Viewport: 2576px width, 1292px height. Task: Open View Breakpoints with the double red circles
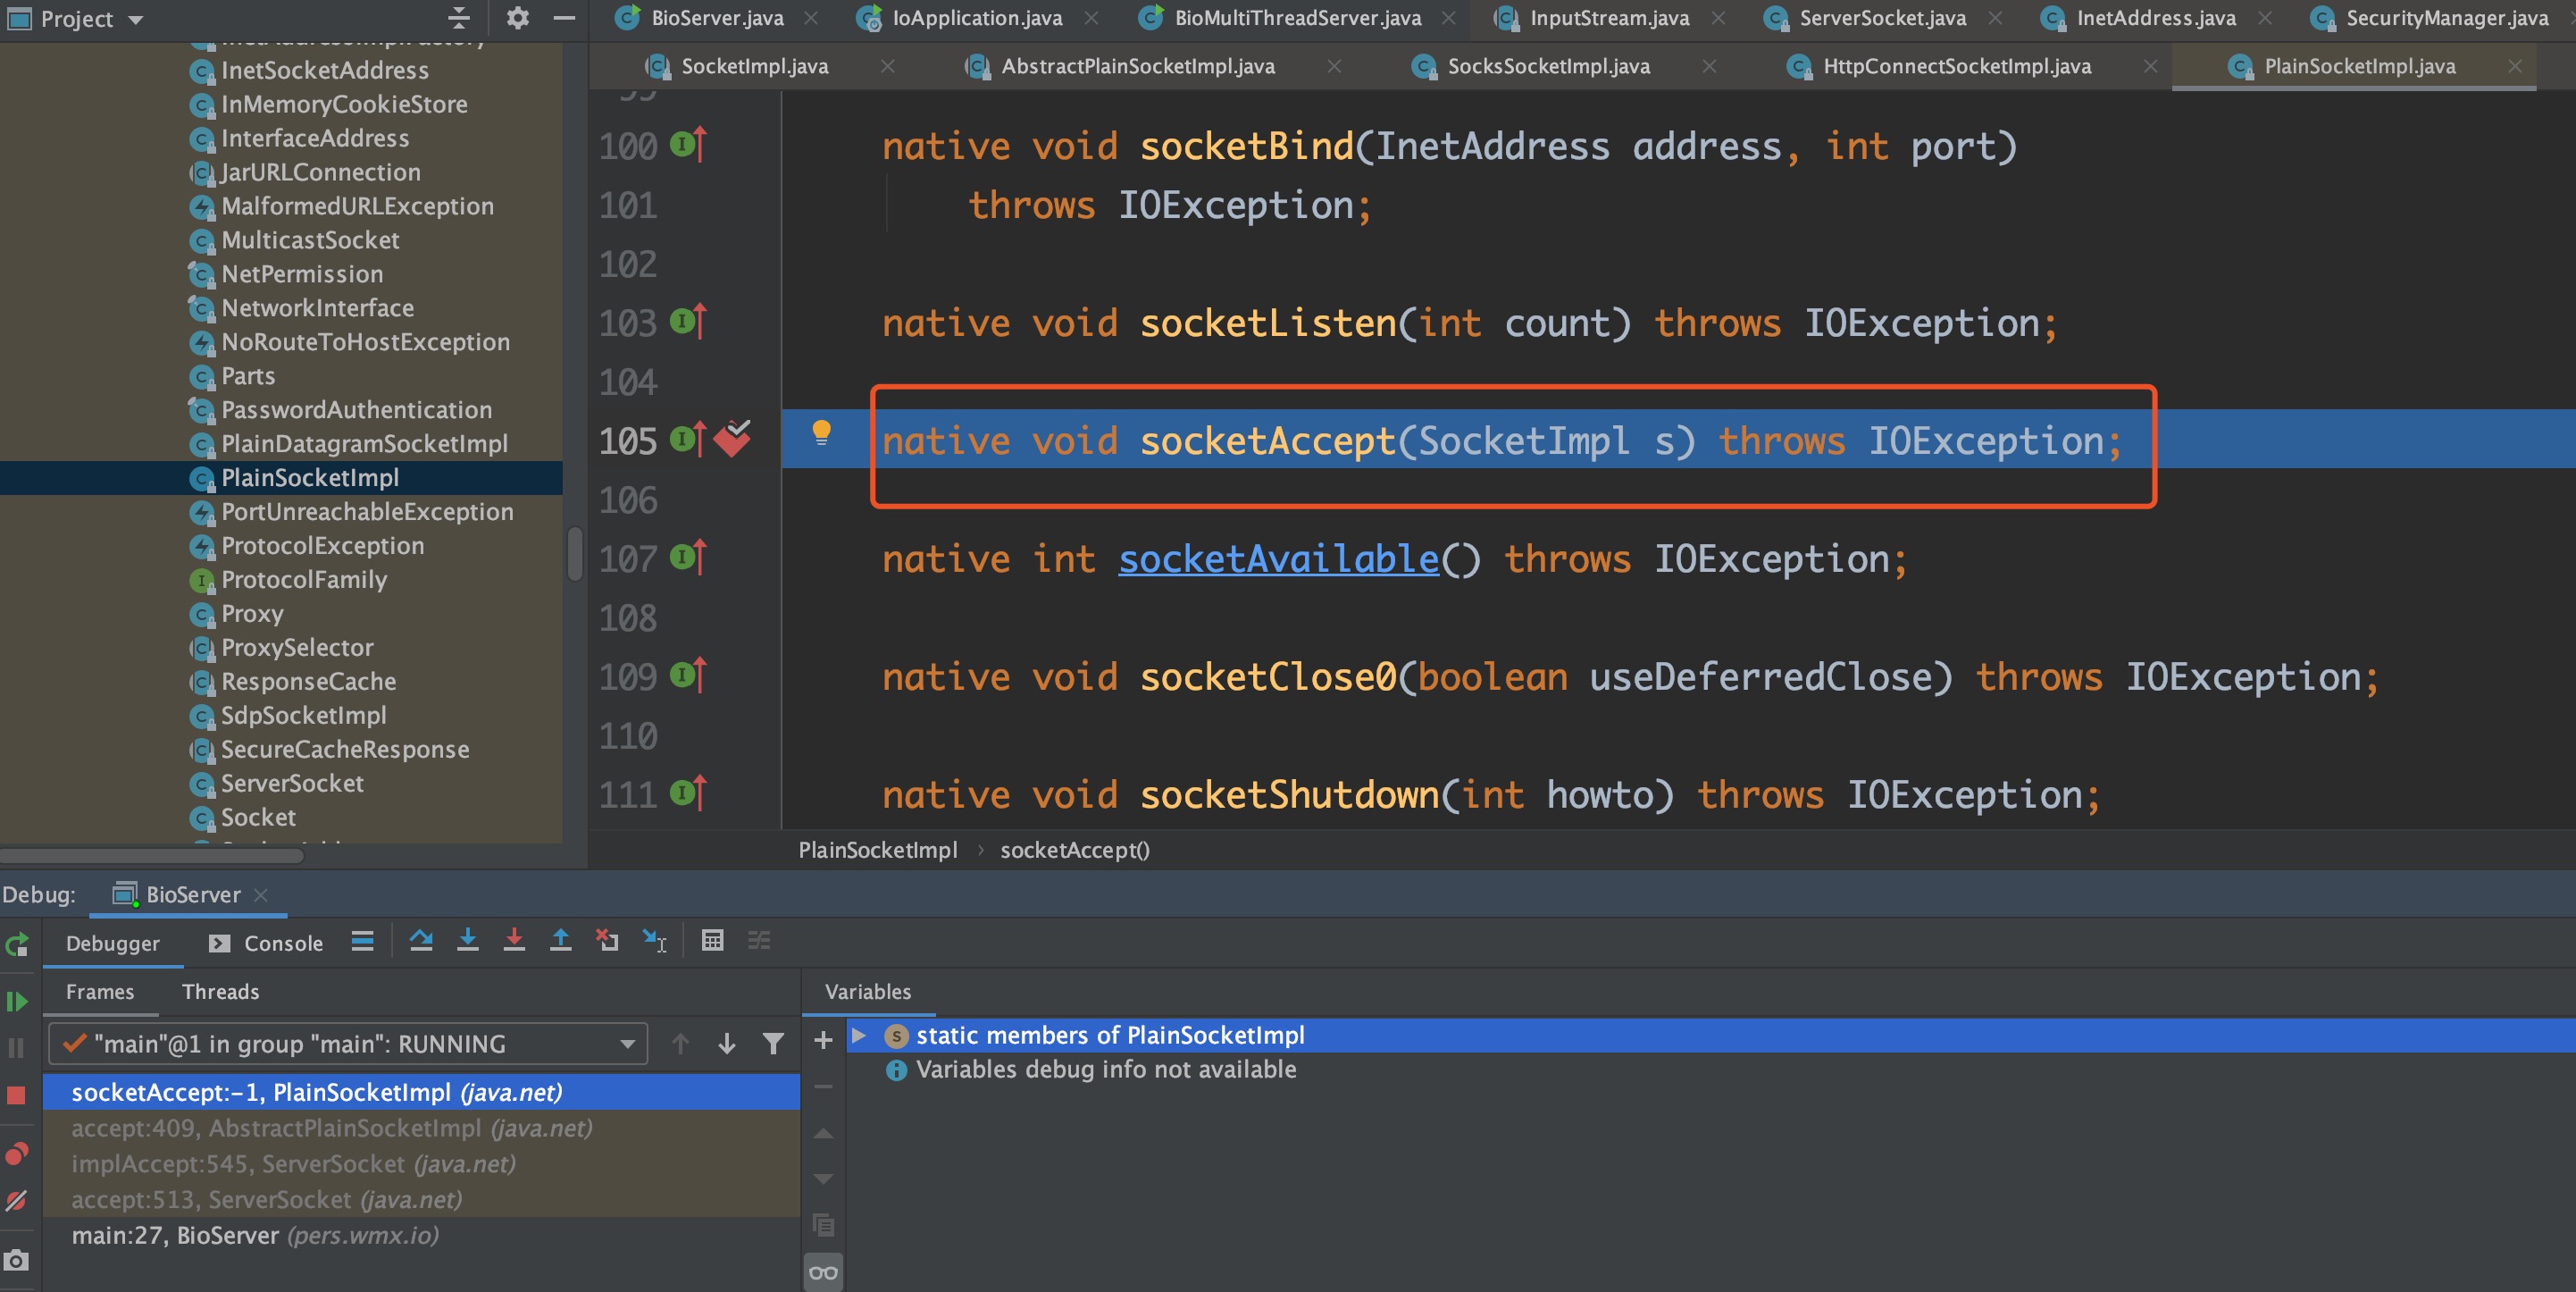(x=16, y=1154)
